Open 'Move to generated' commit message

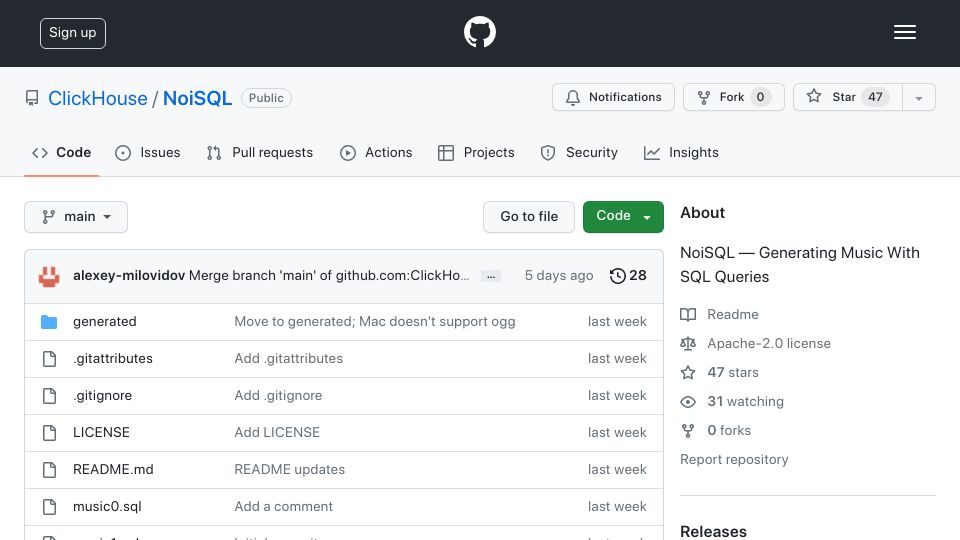(x=375, y=321)
